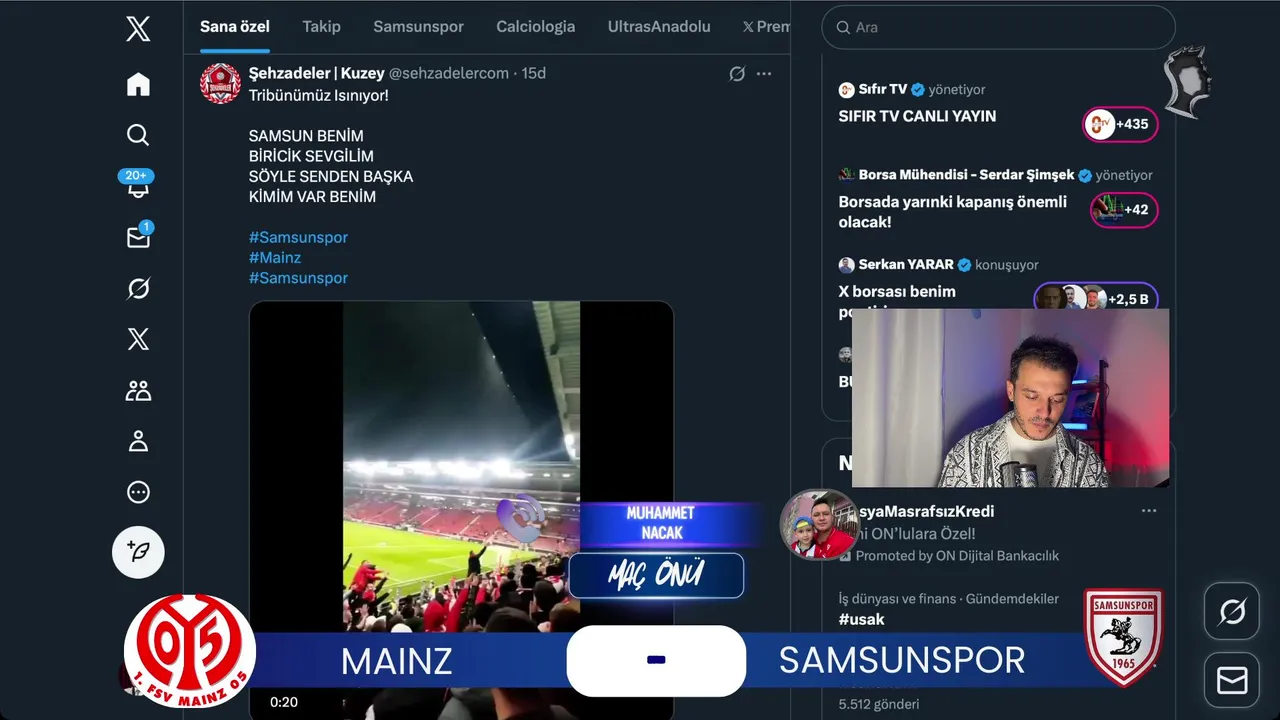This screenshot has width=1280, height=720.
Task: Switch to the Takip tab
Action: coord(321,27)
